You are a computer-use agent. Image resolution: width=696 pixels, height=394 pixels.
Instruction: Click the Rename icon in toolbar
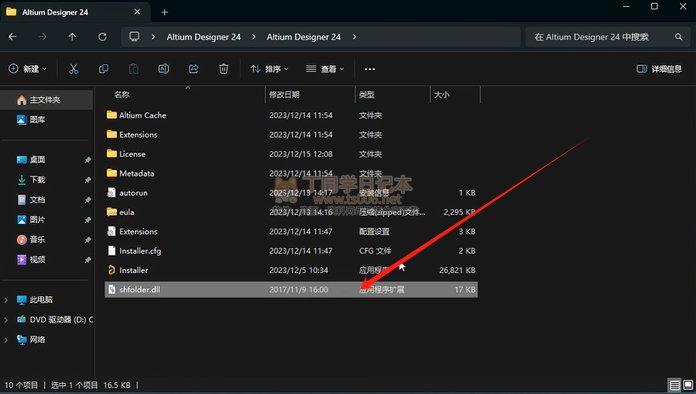(x=163, y=69)
